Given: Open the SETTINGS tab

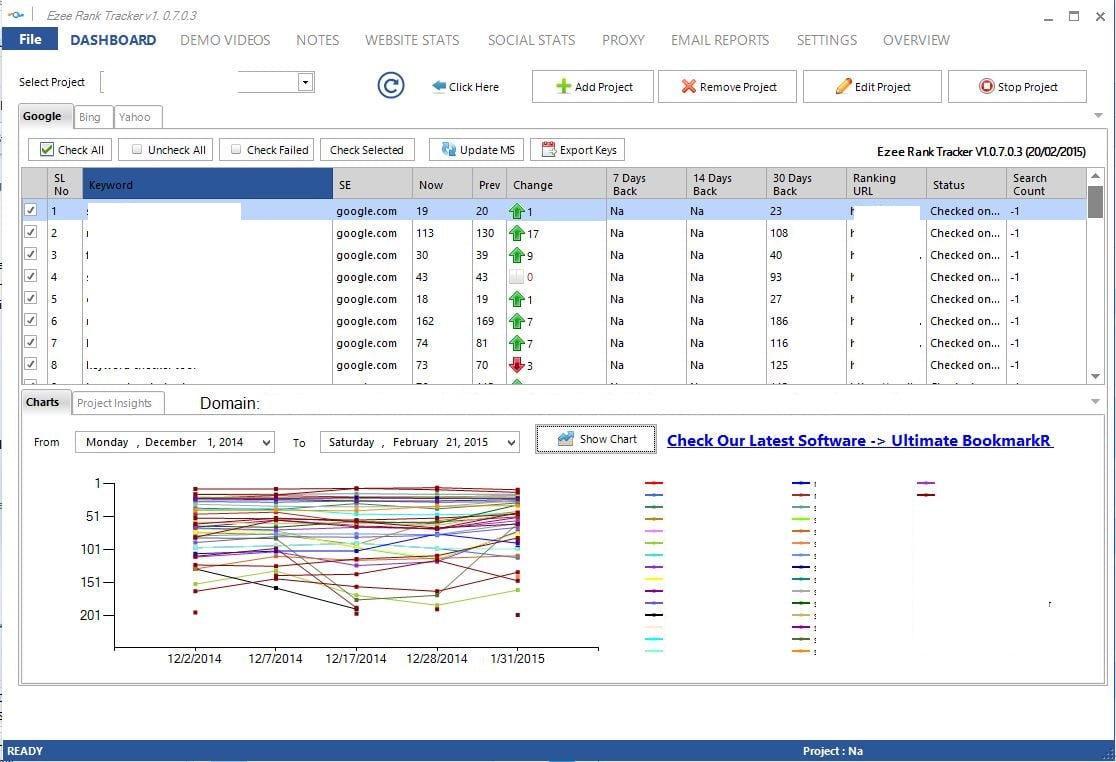Looking at the screenshot, I should (826, 41).
